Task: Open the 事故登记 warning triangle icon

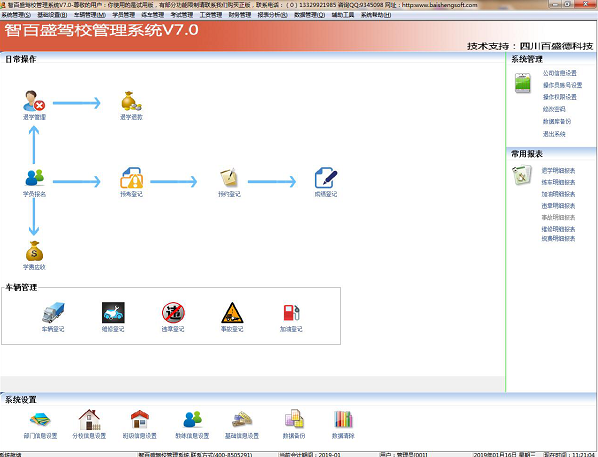Action: click(x=232, y=313)
